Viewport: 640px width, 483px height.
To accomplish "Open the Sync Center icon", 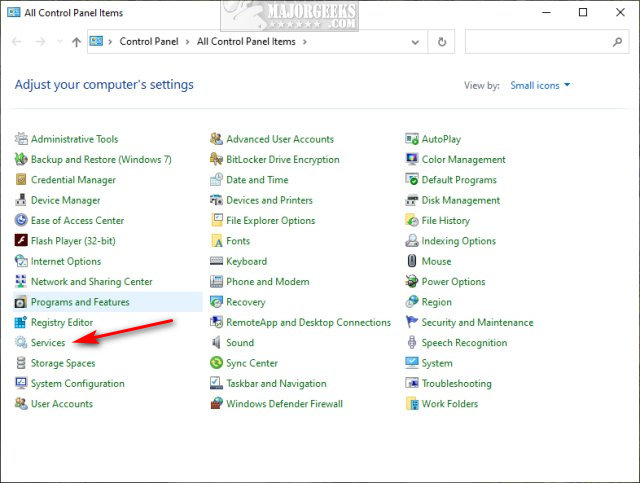I will 216,364.
